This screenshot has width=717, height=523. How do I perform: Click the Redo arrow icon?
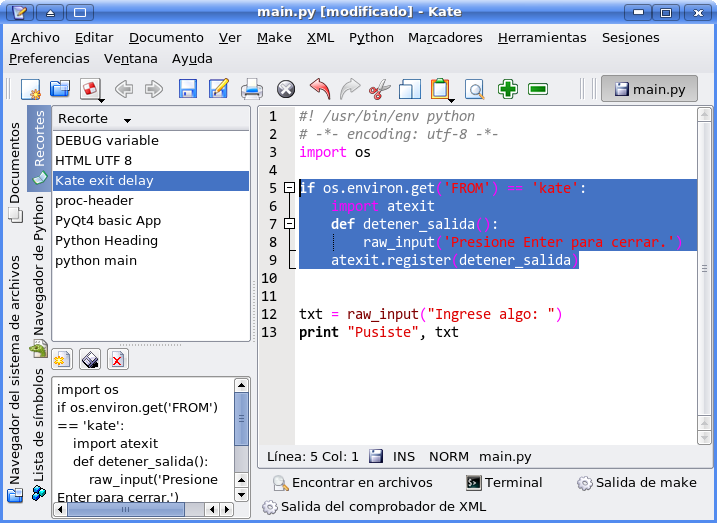350,89
